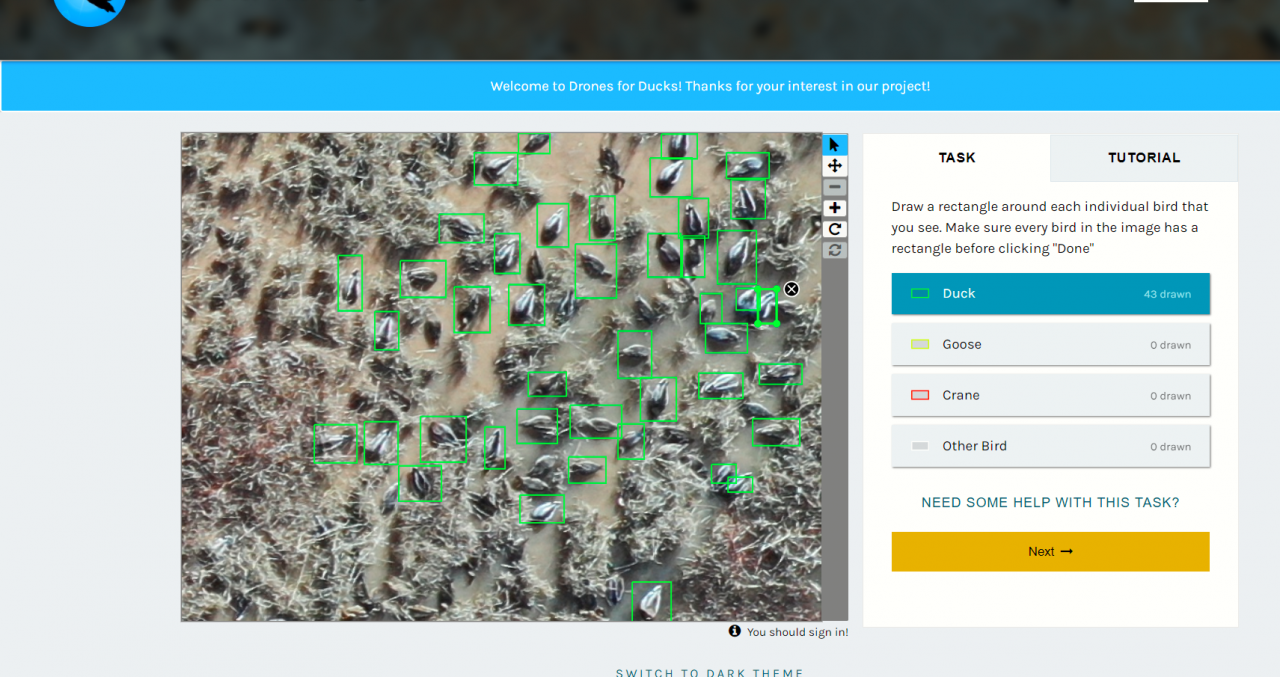Click Switch to Dark Theme link
Image resolution: width=1280 pixels, height=677 pixels.
[x=710, y=672]
